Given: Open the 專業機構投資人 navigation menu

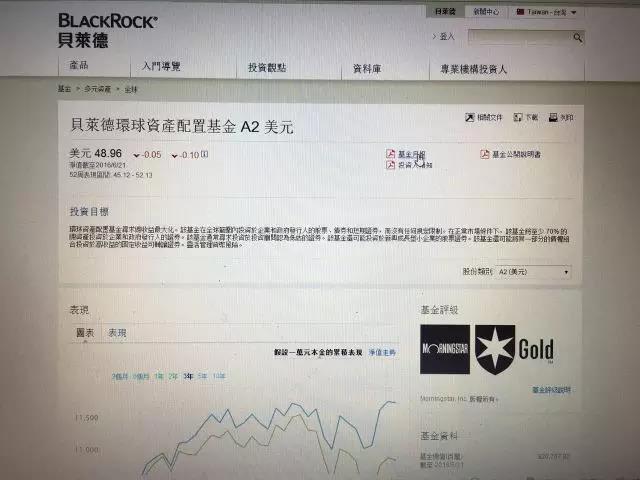Looking at the screenshot, I should (473, 69).
